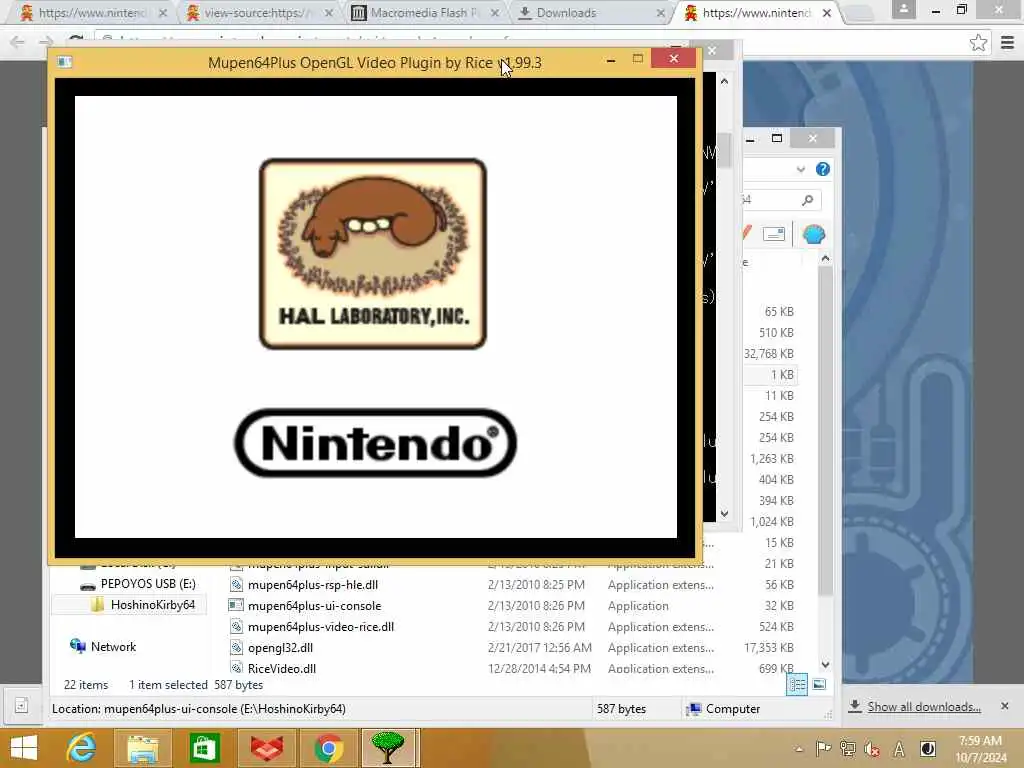Screen dimensions: 1024x768
Task: Open Internet Explorer from the taskbar
Action: pos(82,748)
